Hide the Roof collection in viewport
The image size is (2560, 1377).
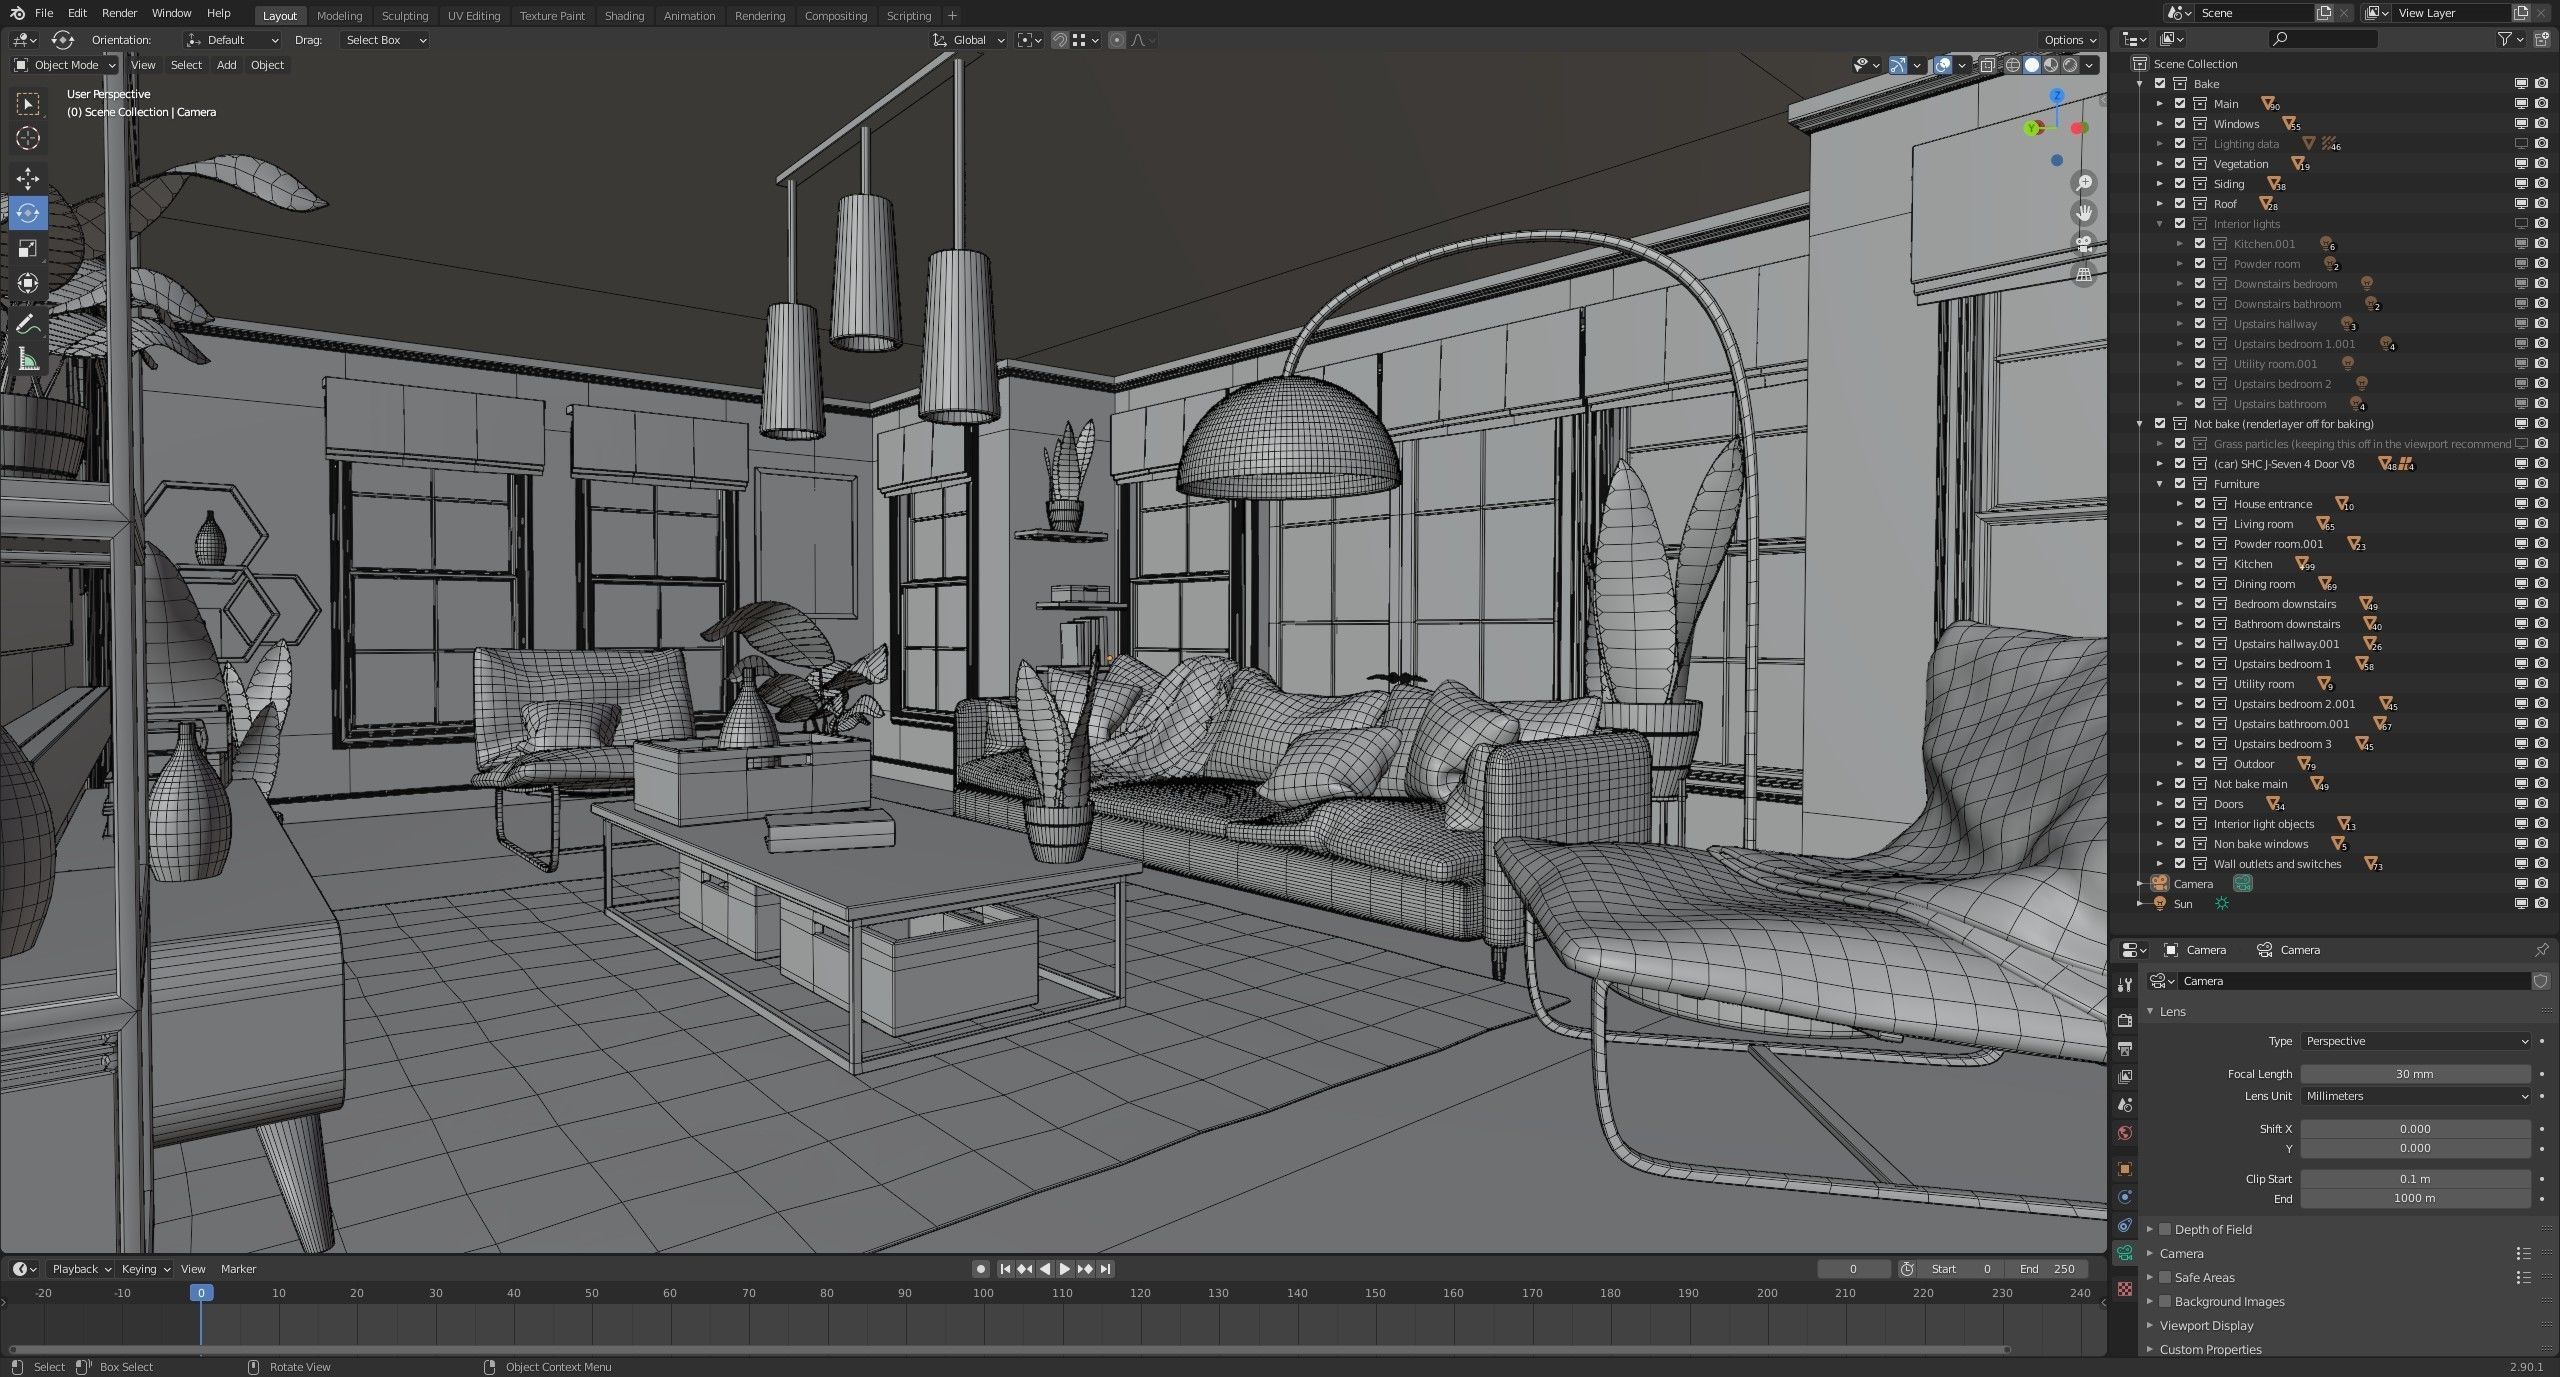pyautogui.click(x=2521, y=204)
